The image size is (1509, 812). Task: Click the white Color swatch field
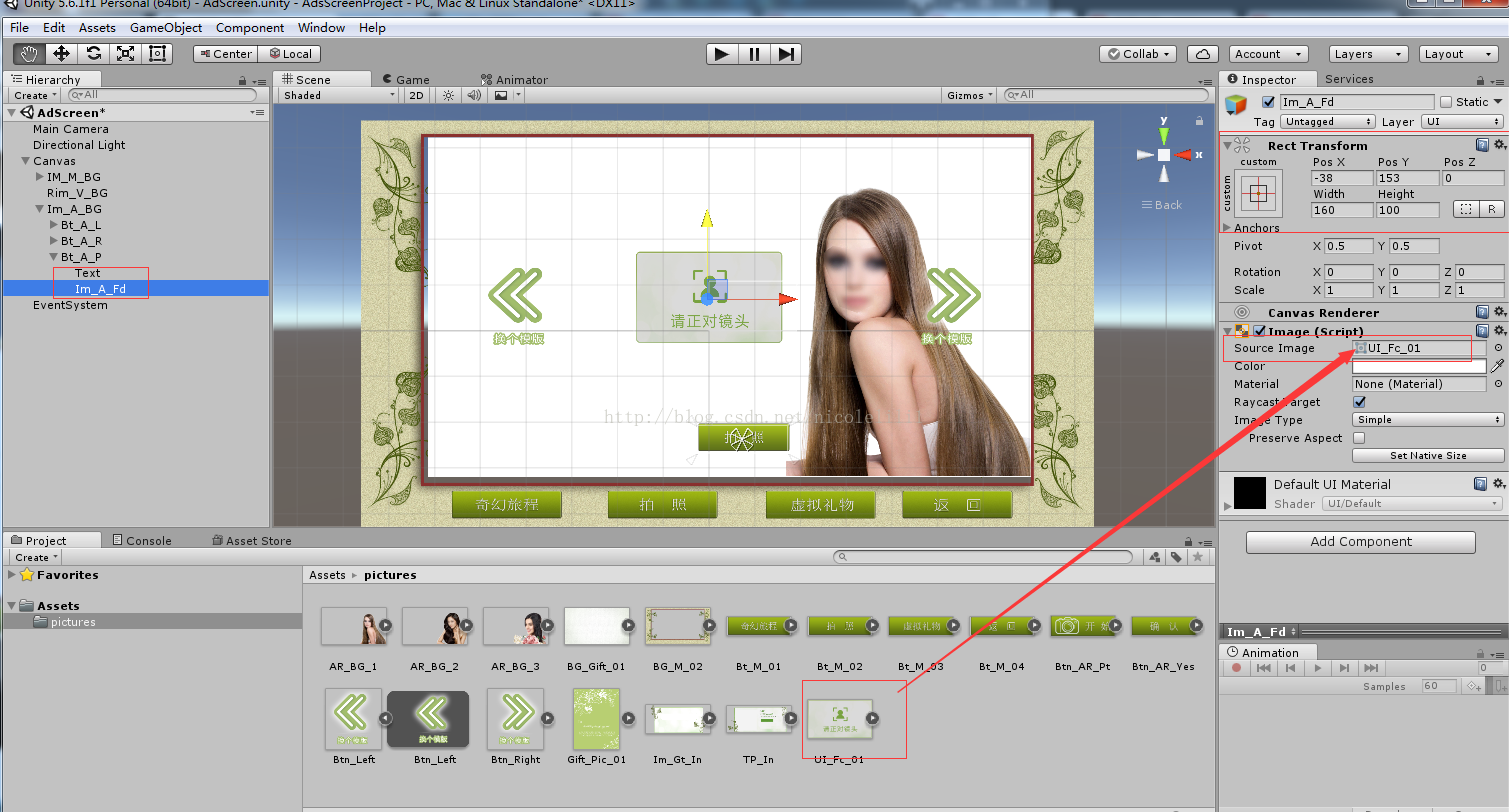pyautogui.click(x=1420, y=366)
